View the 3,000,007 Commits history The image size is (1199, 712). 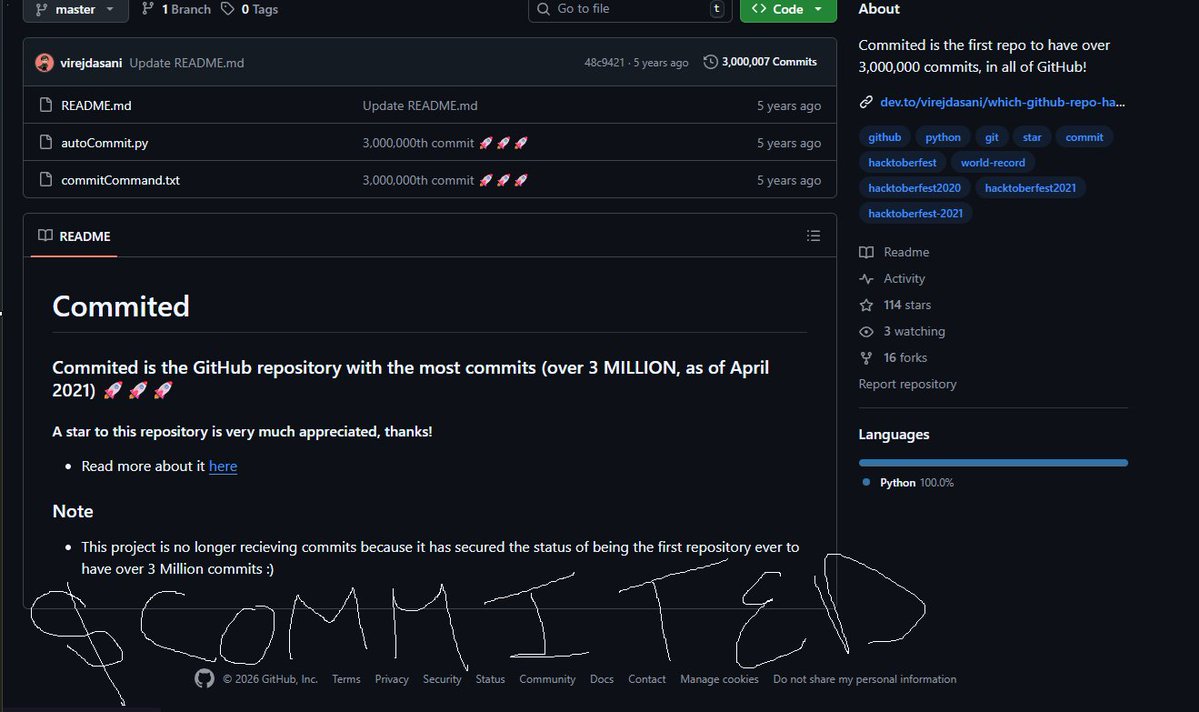(760, 62)
